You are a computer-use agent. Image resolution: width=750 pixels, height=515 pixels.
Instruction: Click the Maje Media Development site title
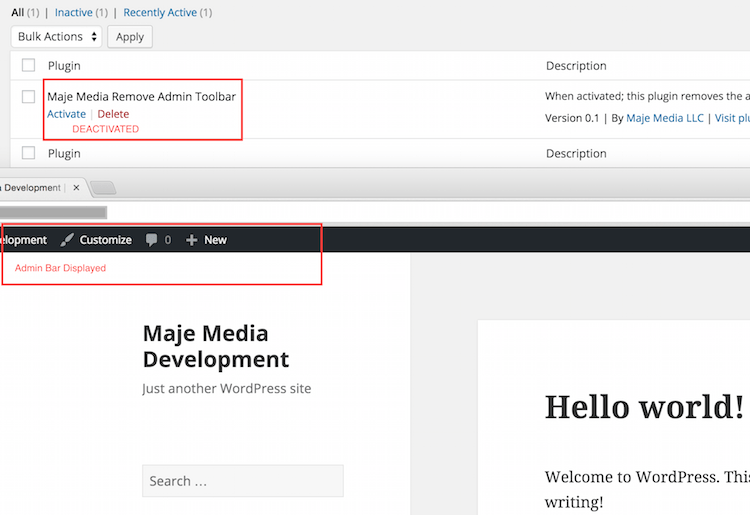[x=215, y=346]
